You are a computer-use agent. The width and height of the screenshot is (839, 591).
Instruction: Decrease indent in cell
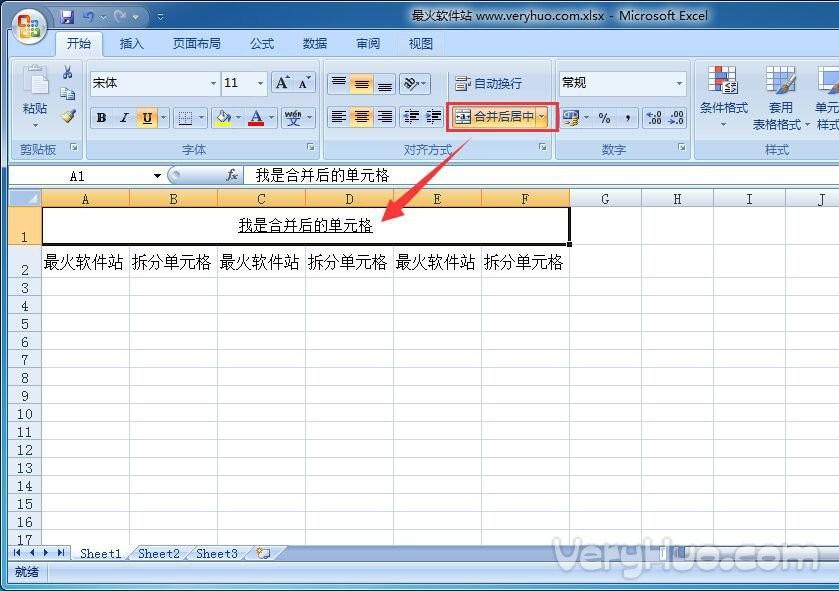pyautogui.click(x=411, y=117)
